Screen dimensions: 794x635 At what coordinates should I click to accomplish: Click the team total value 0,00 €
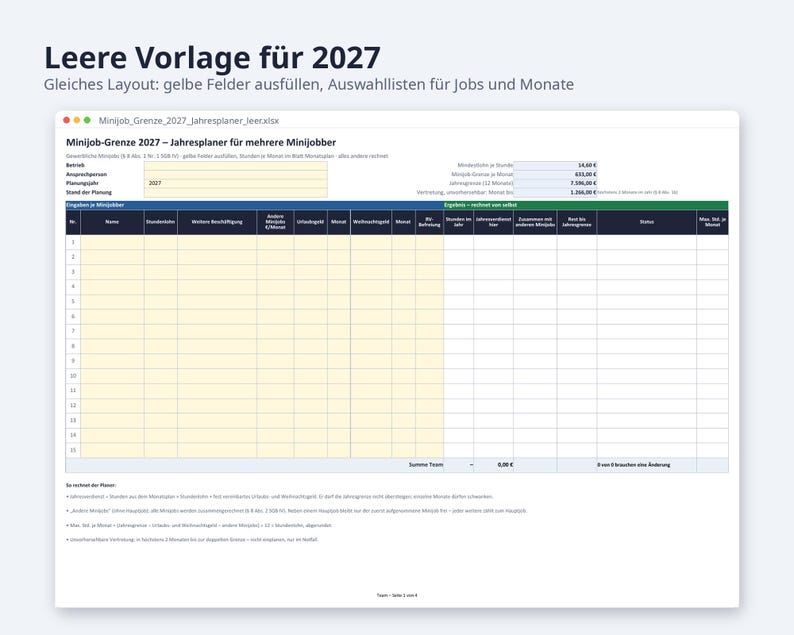coord(493,465)
